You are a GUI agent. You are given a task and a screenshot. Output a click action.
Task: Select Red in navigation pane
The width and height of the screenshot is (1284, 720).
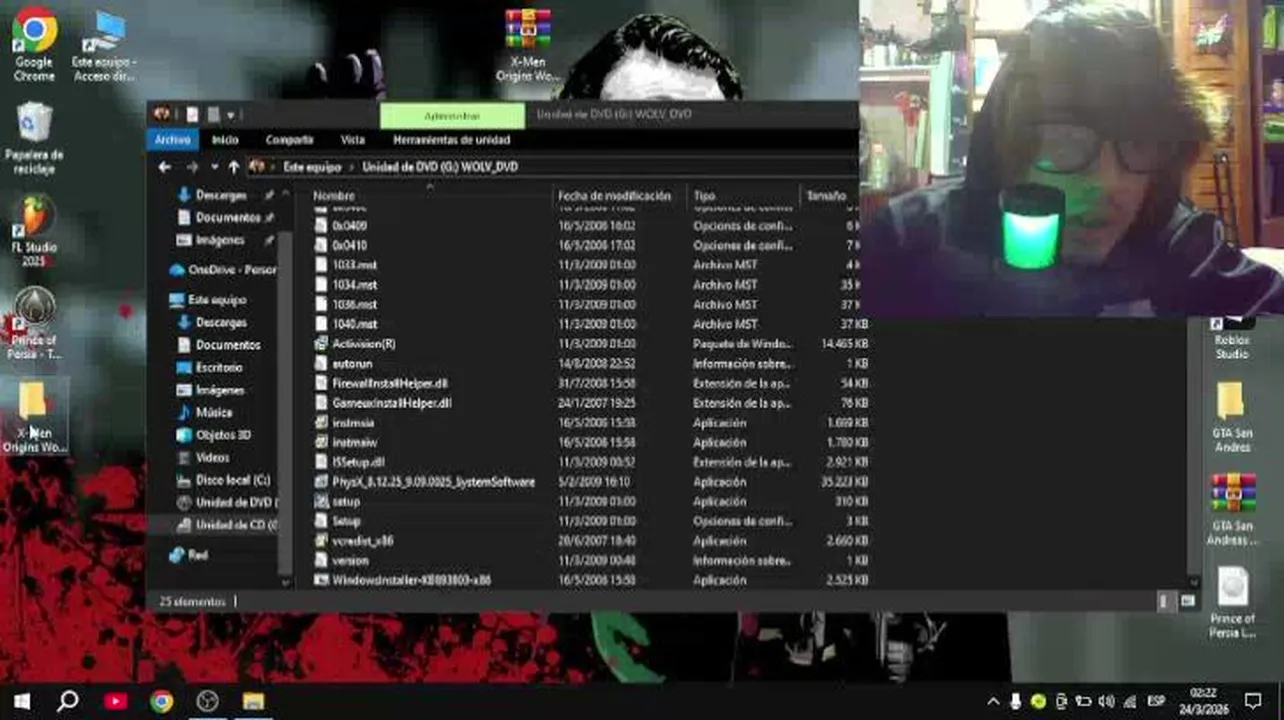(198, 555)
